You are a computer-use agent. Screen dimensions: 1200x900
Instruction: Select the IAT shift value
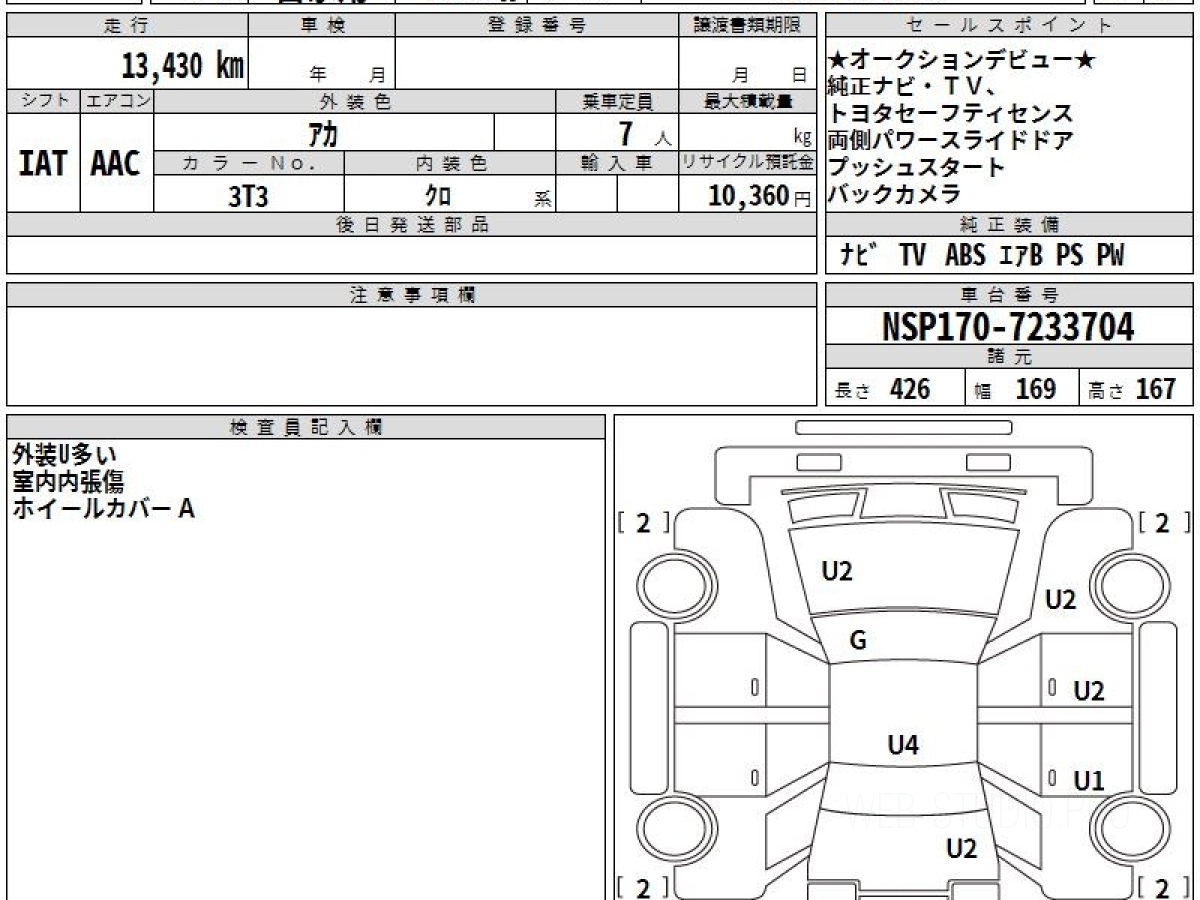click(x=43, y=164)
